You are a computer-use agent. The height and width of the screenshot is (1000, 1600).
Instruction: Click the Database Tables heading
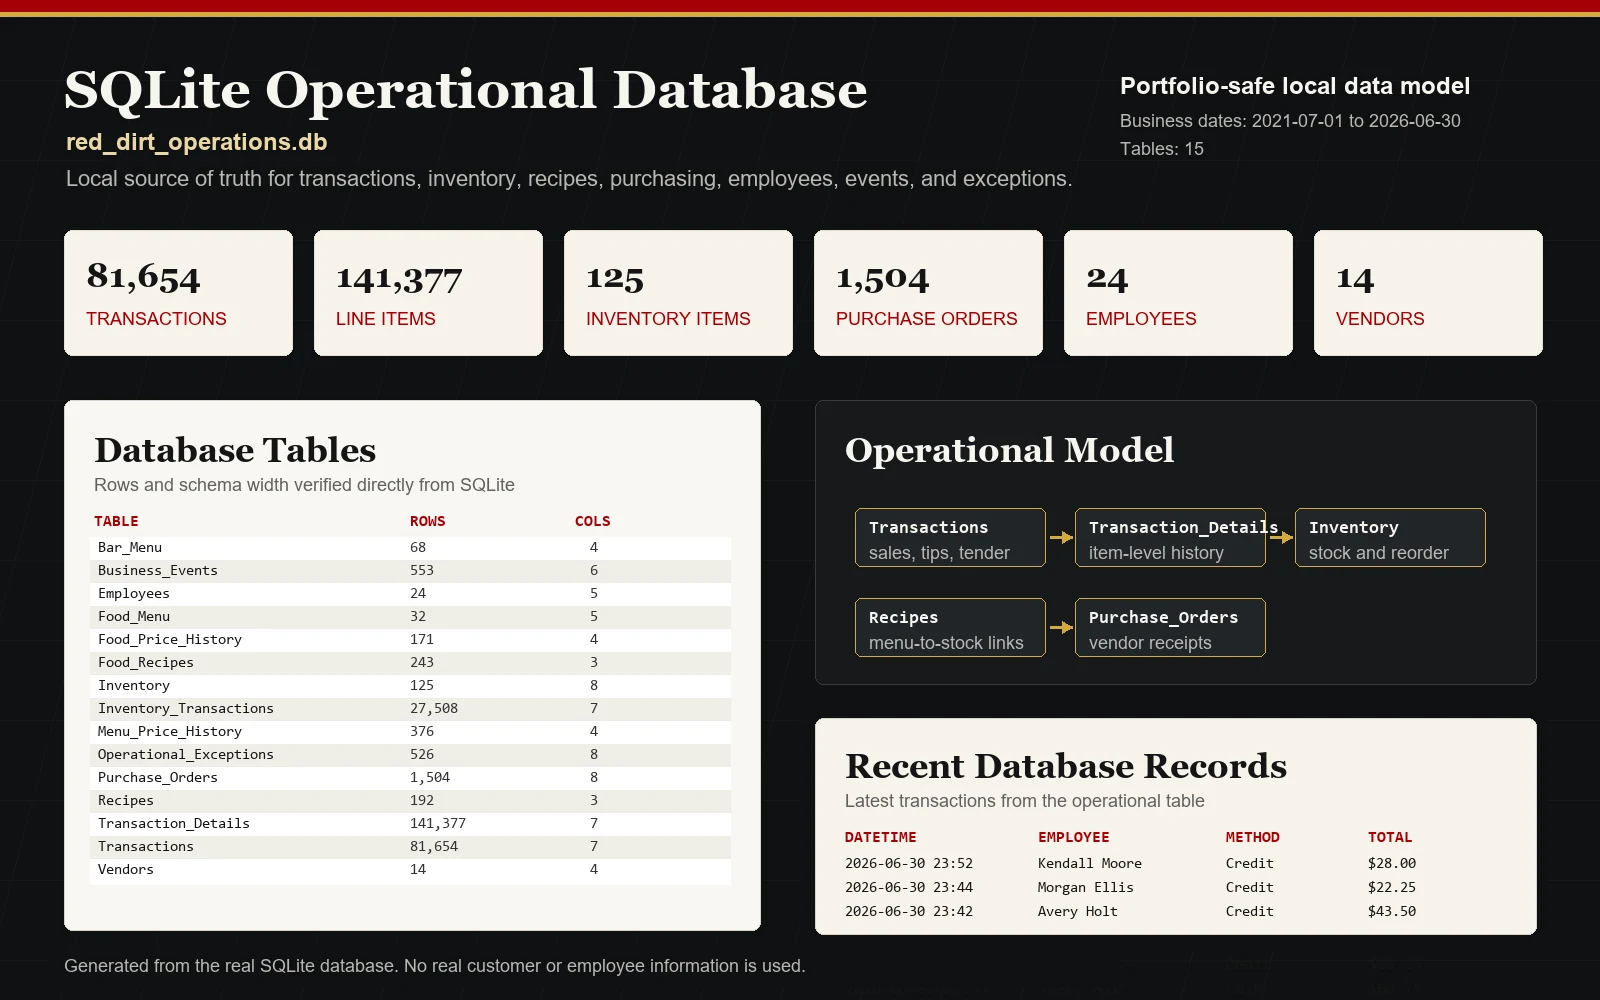coord(235,450)
